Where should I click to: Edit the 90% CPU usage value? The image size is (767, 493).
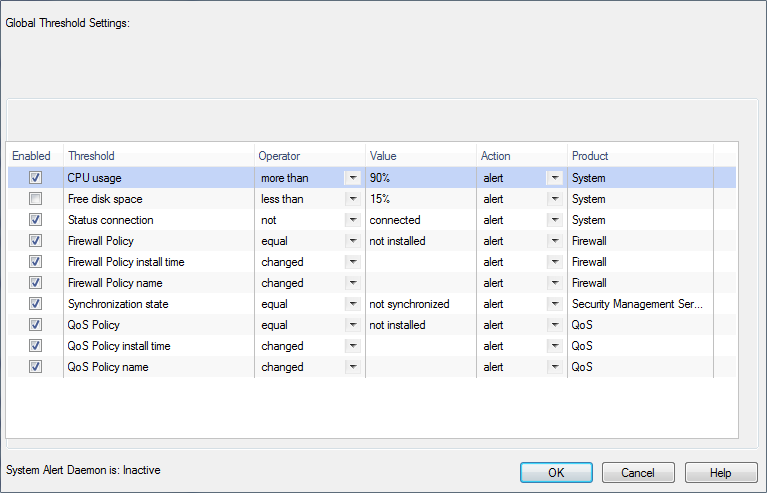(420, 178)
